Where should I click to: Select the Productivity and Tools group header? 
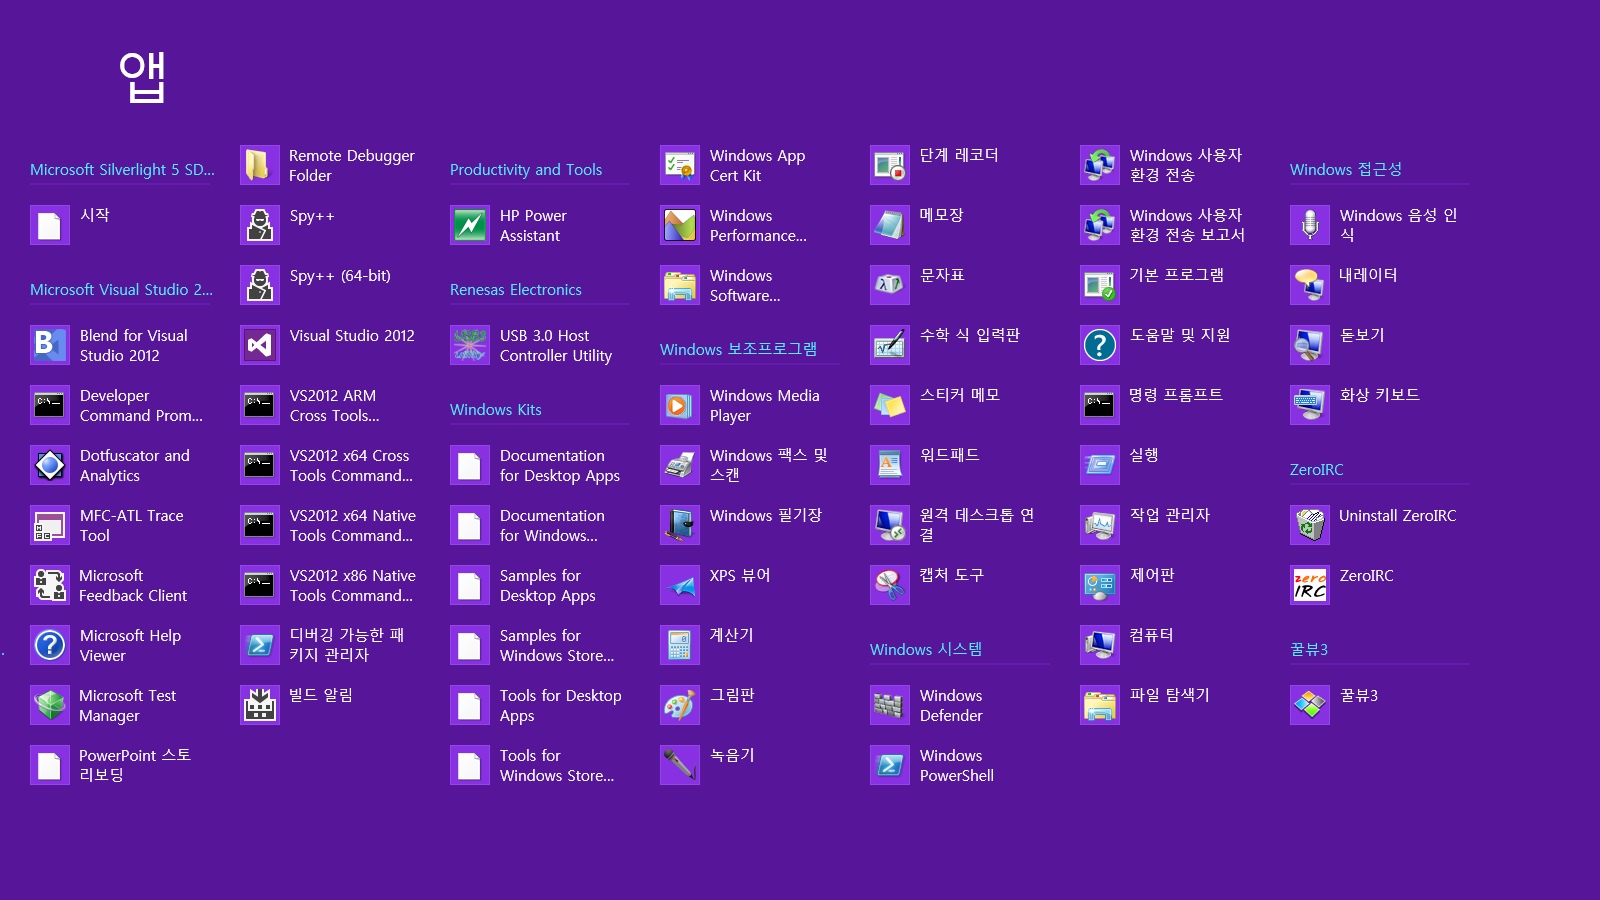click(526, 170)
